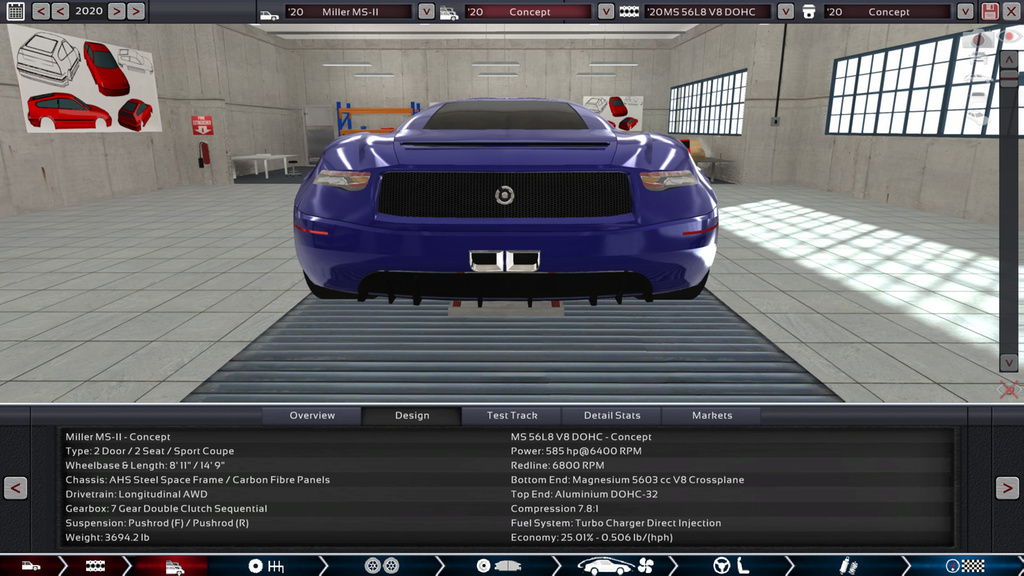Click the next-page arrow right of stats panel
The width and height of the screenshot is (1024, 576).
click(x=1007, y=487)
